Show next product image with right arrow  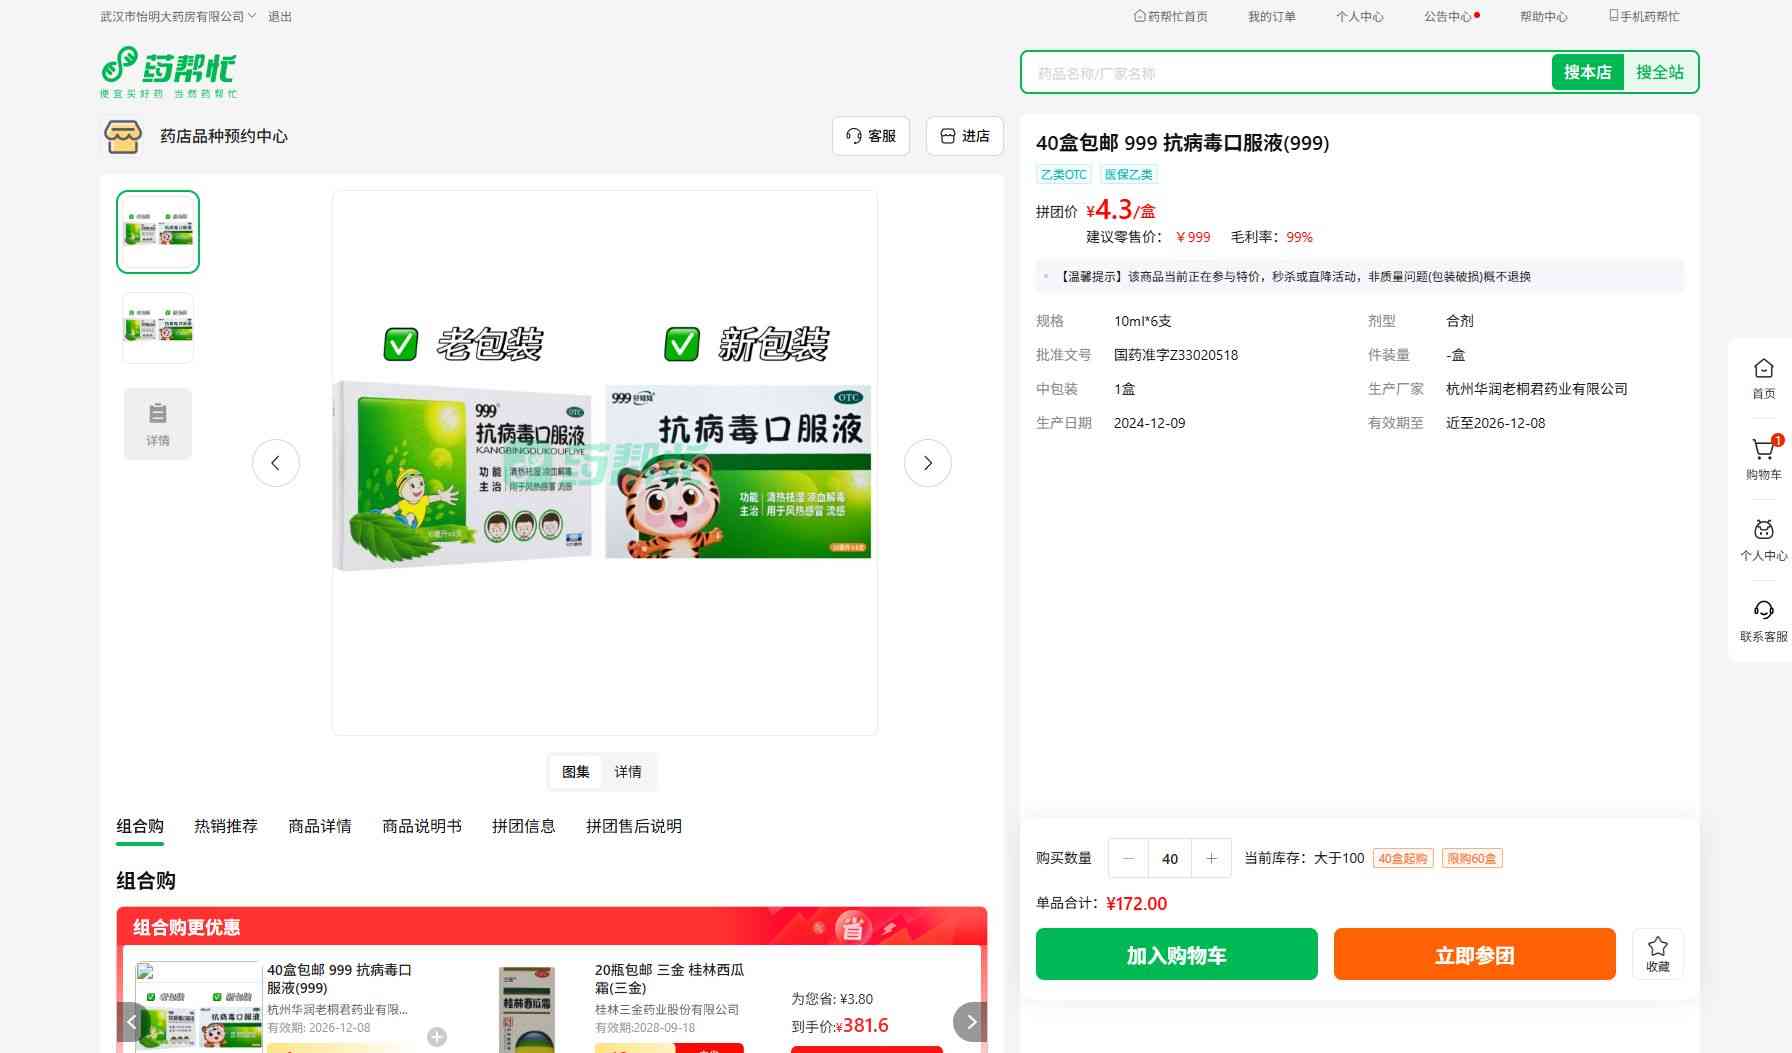click(927, 463)
